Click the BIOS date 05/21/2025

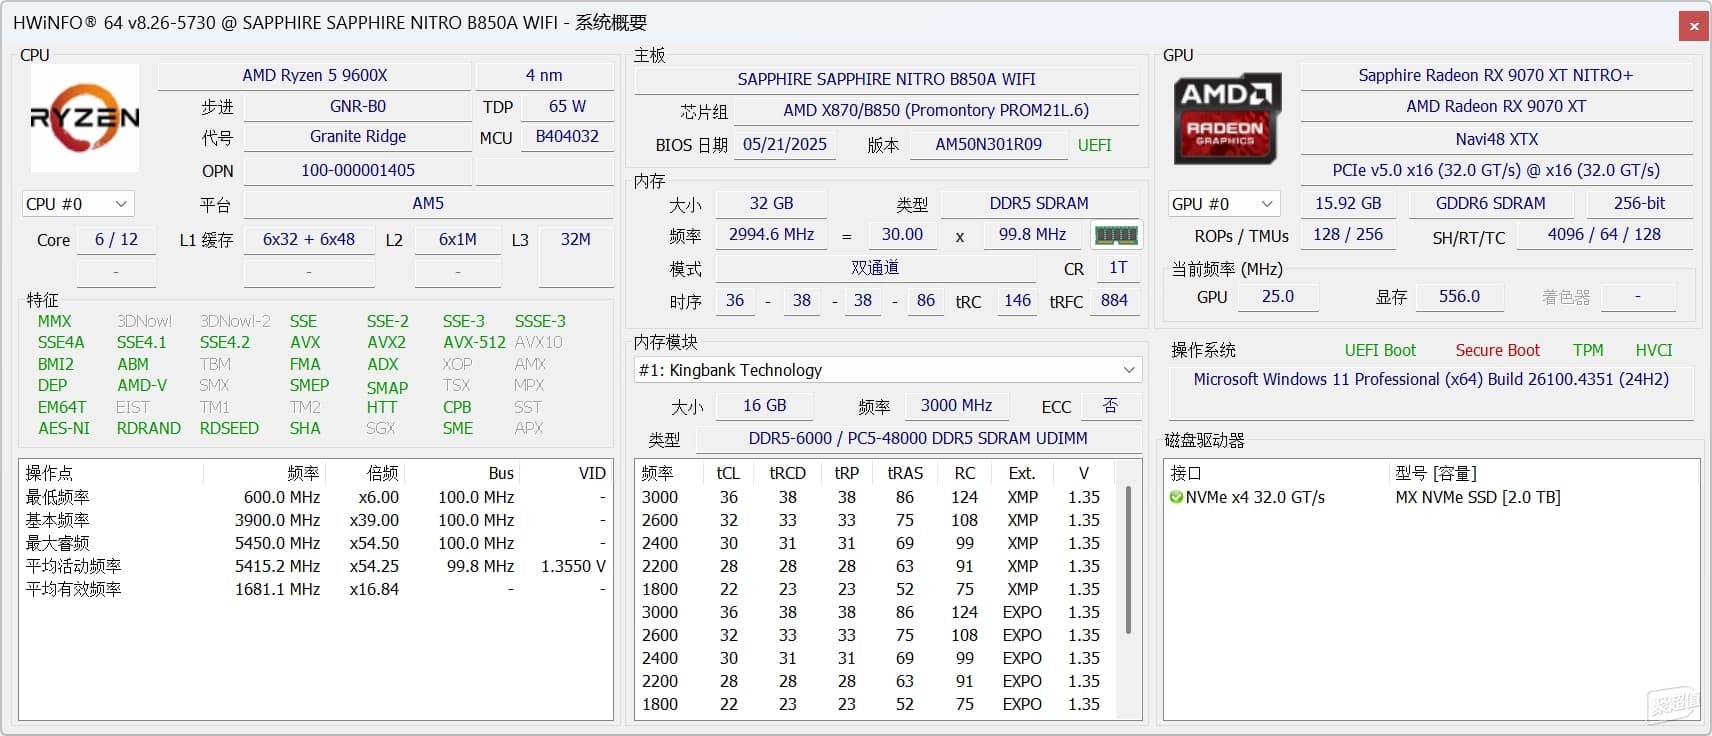[x=785, y=144]
